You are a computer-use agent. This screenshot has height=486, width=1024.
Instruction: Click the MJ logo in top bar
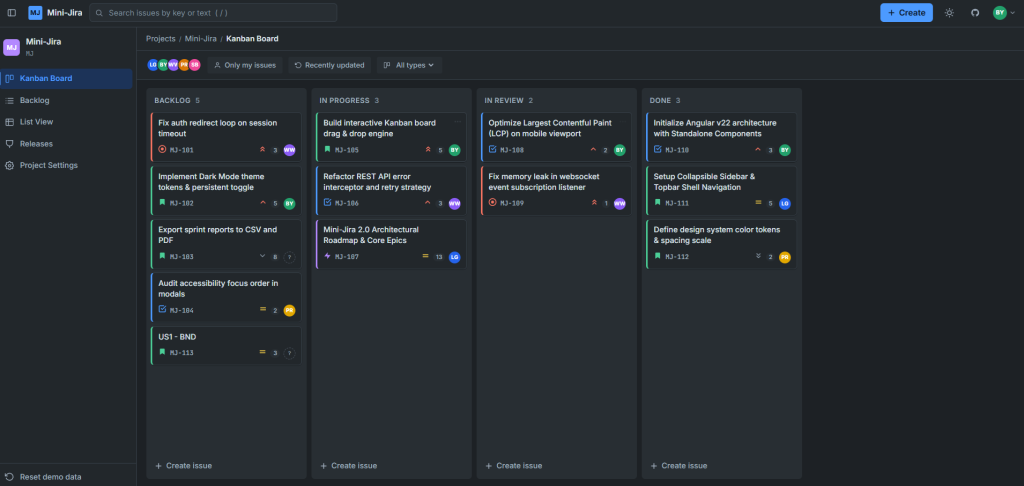(35, 12)
